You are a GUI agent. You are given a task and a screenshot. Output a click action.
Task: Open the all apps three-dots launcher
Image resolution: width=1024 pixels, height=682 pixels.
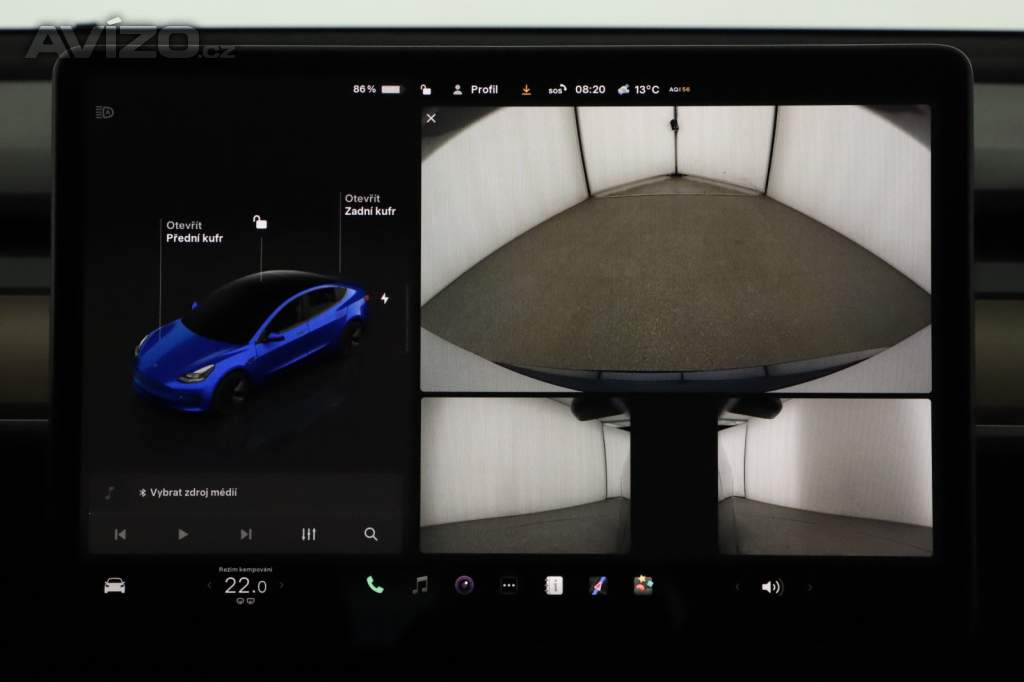point(509,586)
